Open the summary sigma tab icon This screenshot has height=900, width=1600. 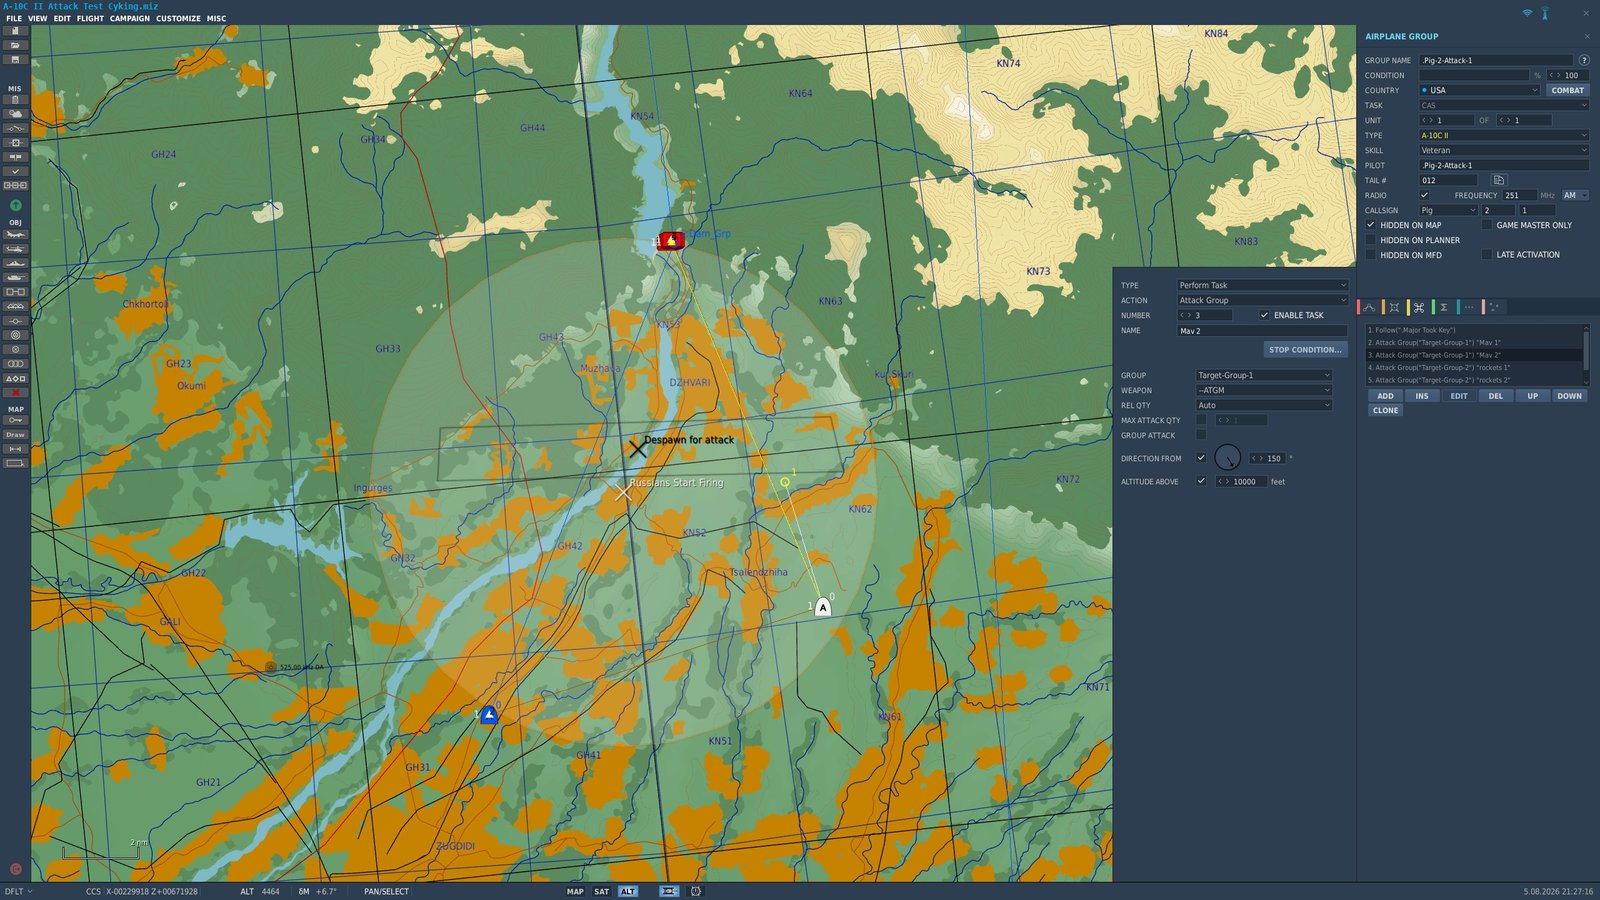point(1443,307)
